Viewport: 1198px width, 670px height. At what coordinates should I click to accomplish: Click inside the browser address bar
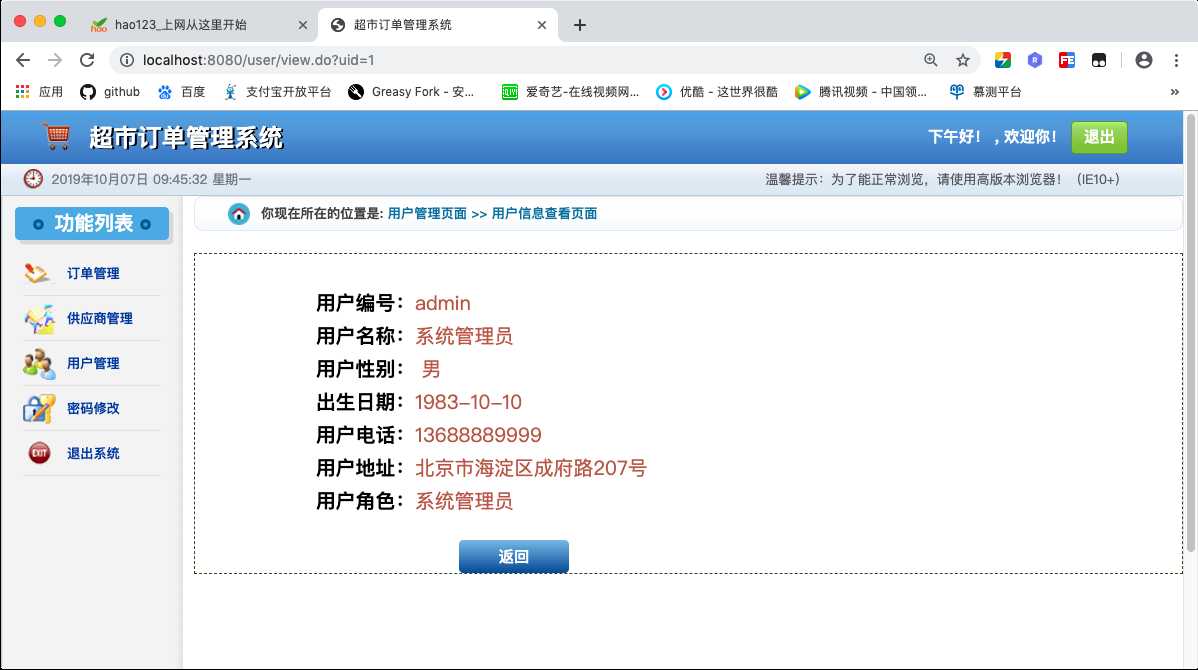coord(400,60)
